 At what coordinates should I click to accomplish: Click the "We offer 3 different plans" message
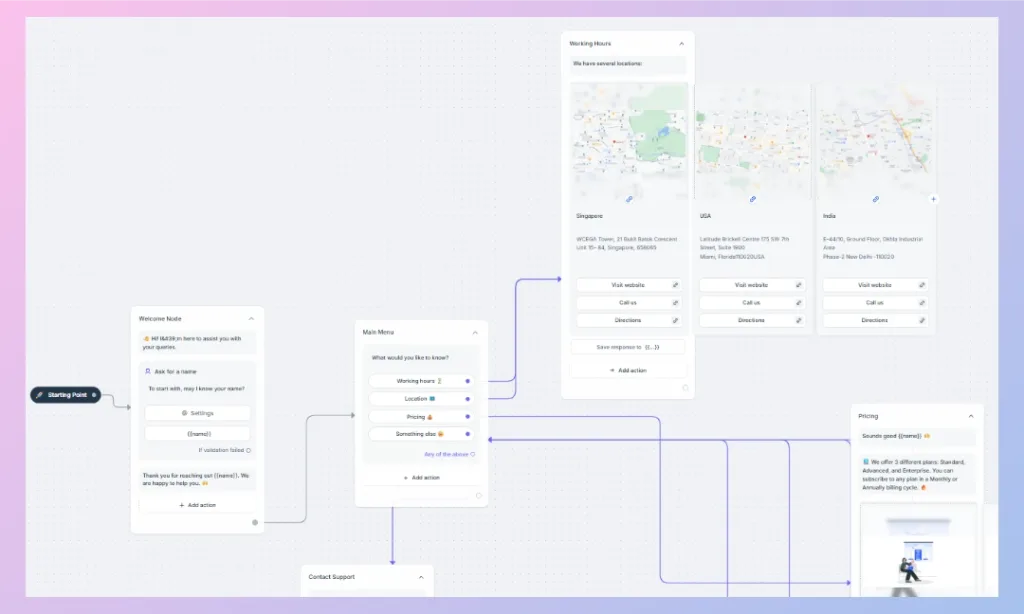coord(914,474)
